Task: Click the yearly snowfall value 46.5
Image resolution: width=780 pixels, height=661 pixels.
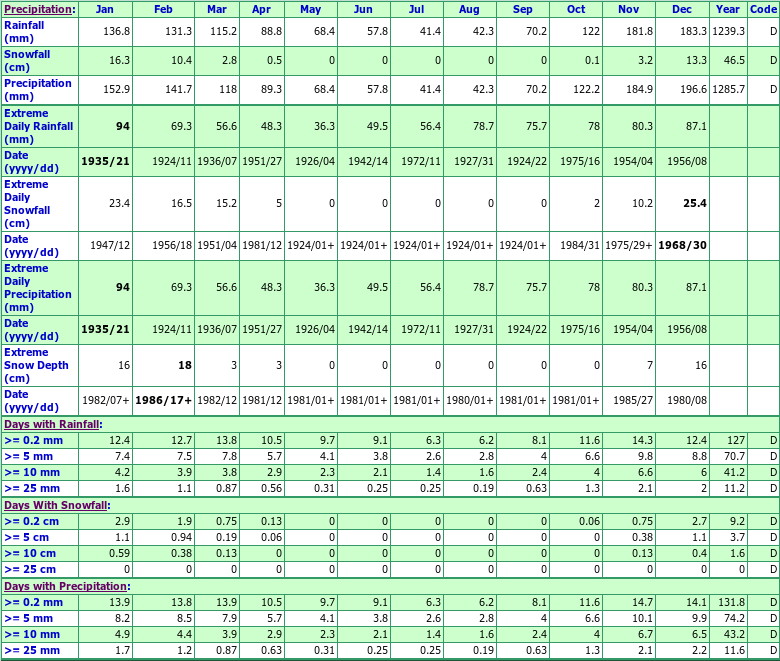Action: pyautogui.click(x=733, y=60)
